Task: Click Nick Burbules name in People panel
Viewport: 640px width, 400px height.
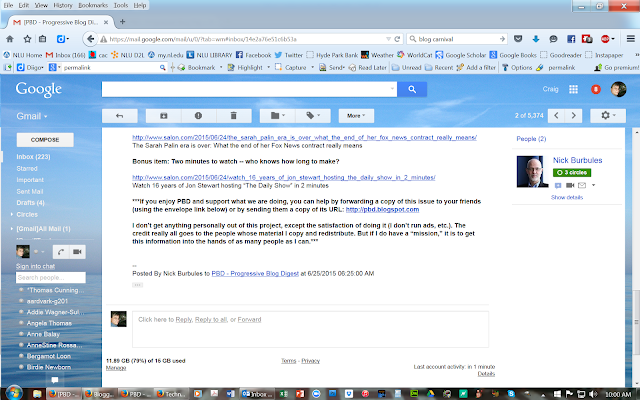Action: tap(578, 160)
